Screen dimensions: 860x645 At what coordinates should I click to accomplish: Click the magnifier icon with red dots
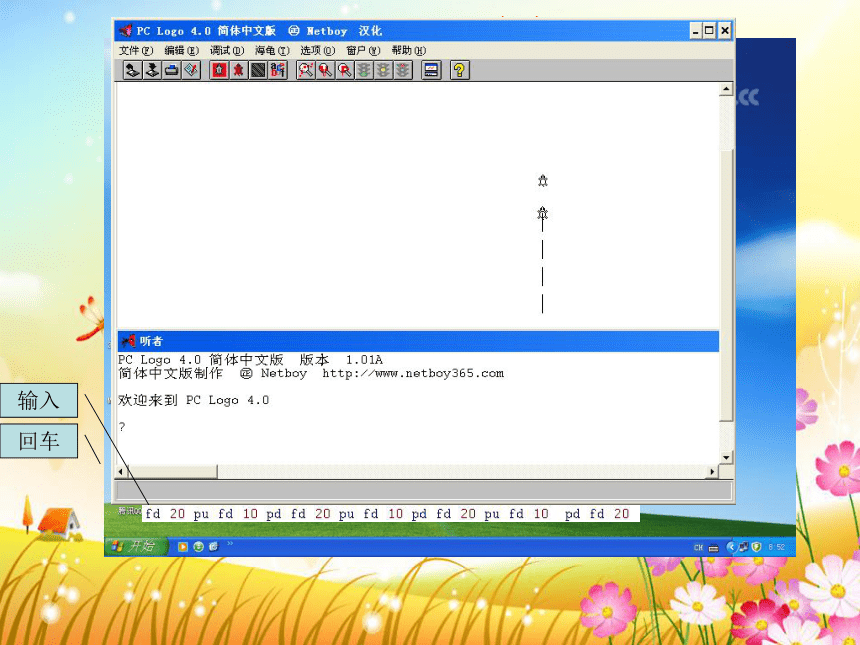pyautogui.click(x=305, y=70)
